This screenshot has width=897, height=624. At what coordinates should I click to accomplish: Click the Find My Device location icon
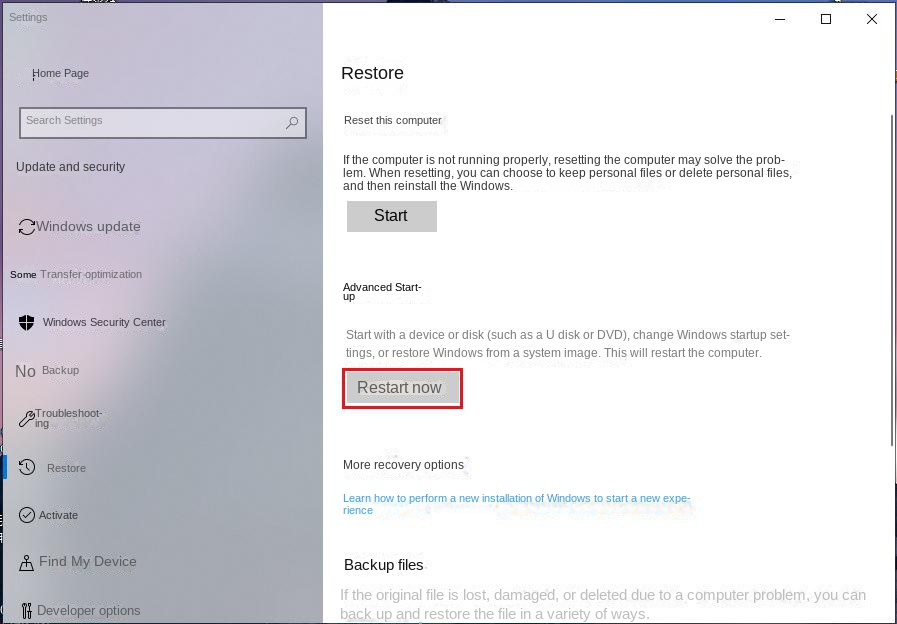(x=25, y=561)
